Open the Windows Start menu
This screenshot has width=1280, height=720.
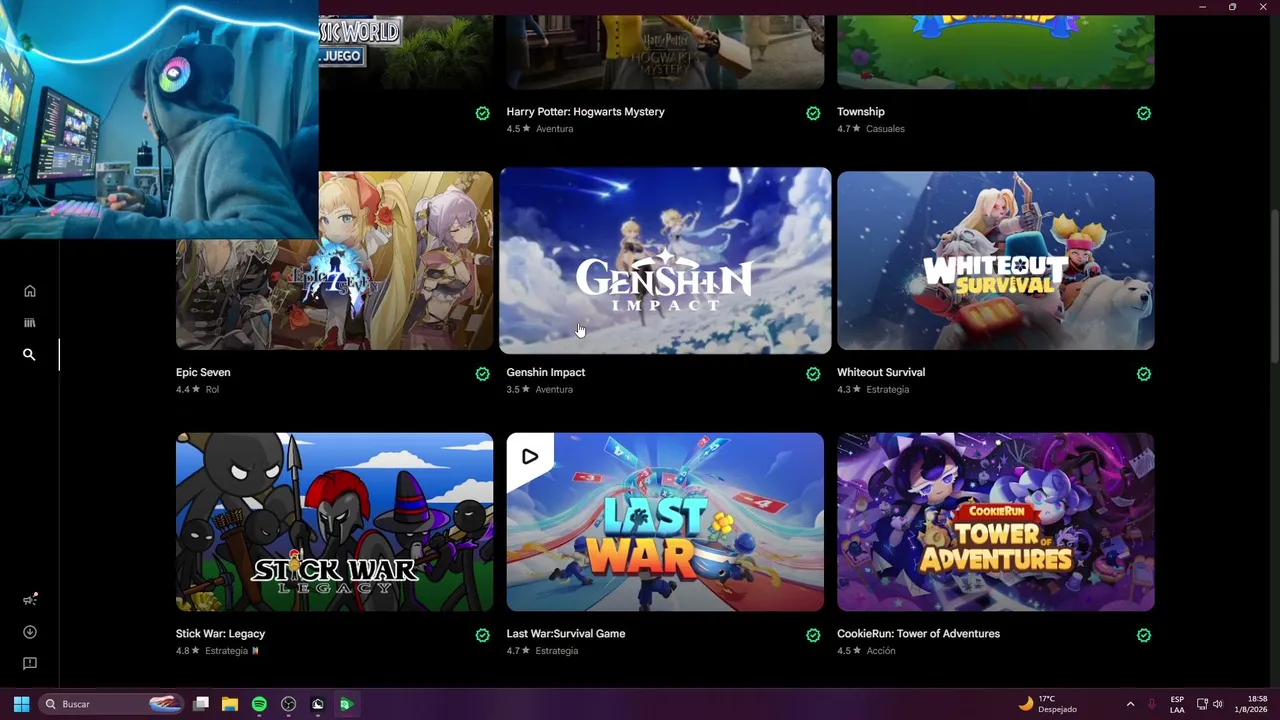click(21, 704)
